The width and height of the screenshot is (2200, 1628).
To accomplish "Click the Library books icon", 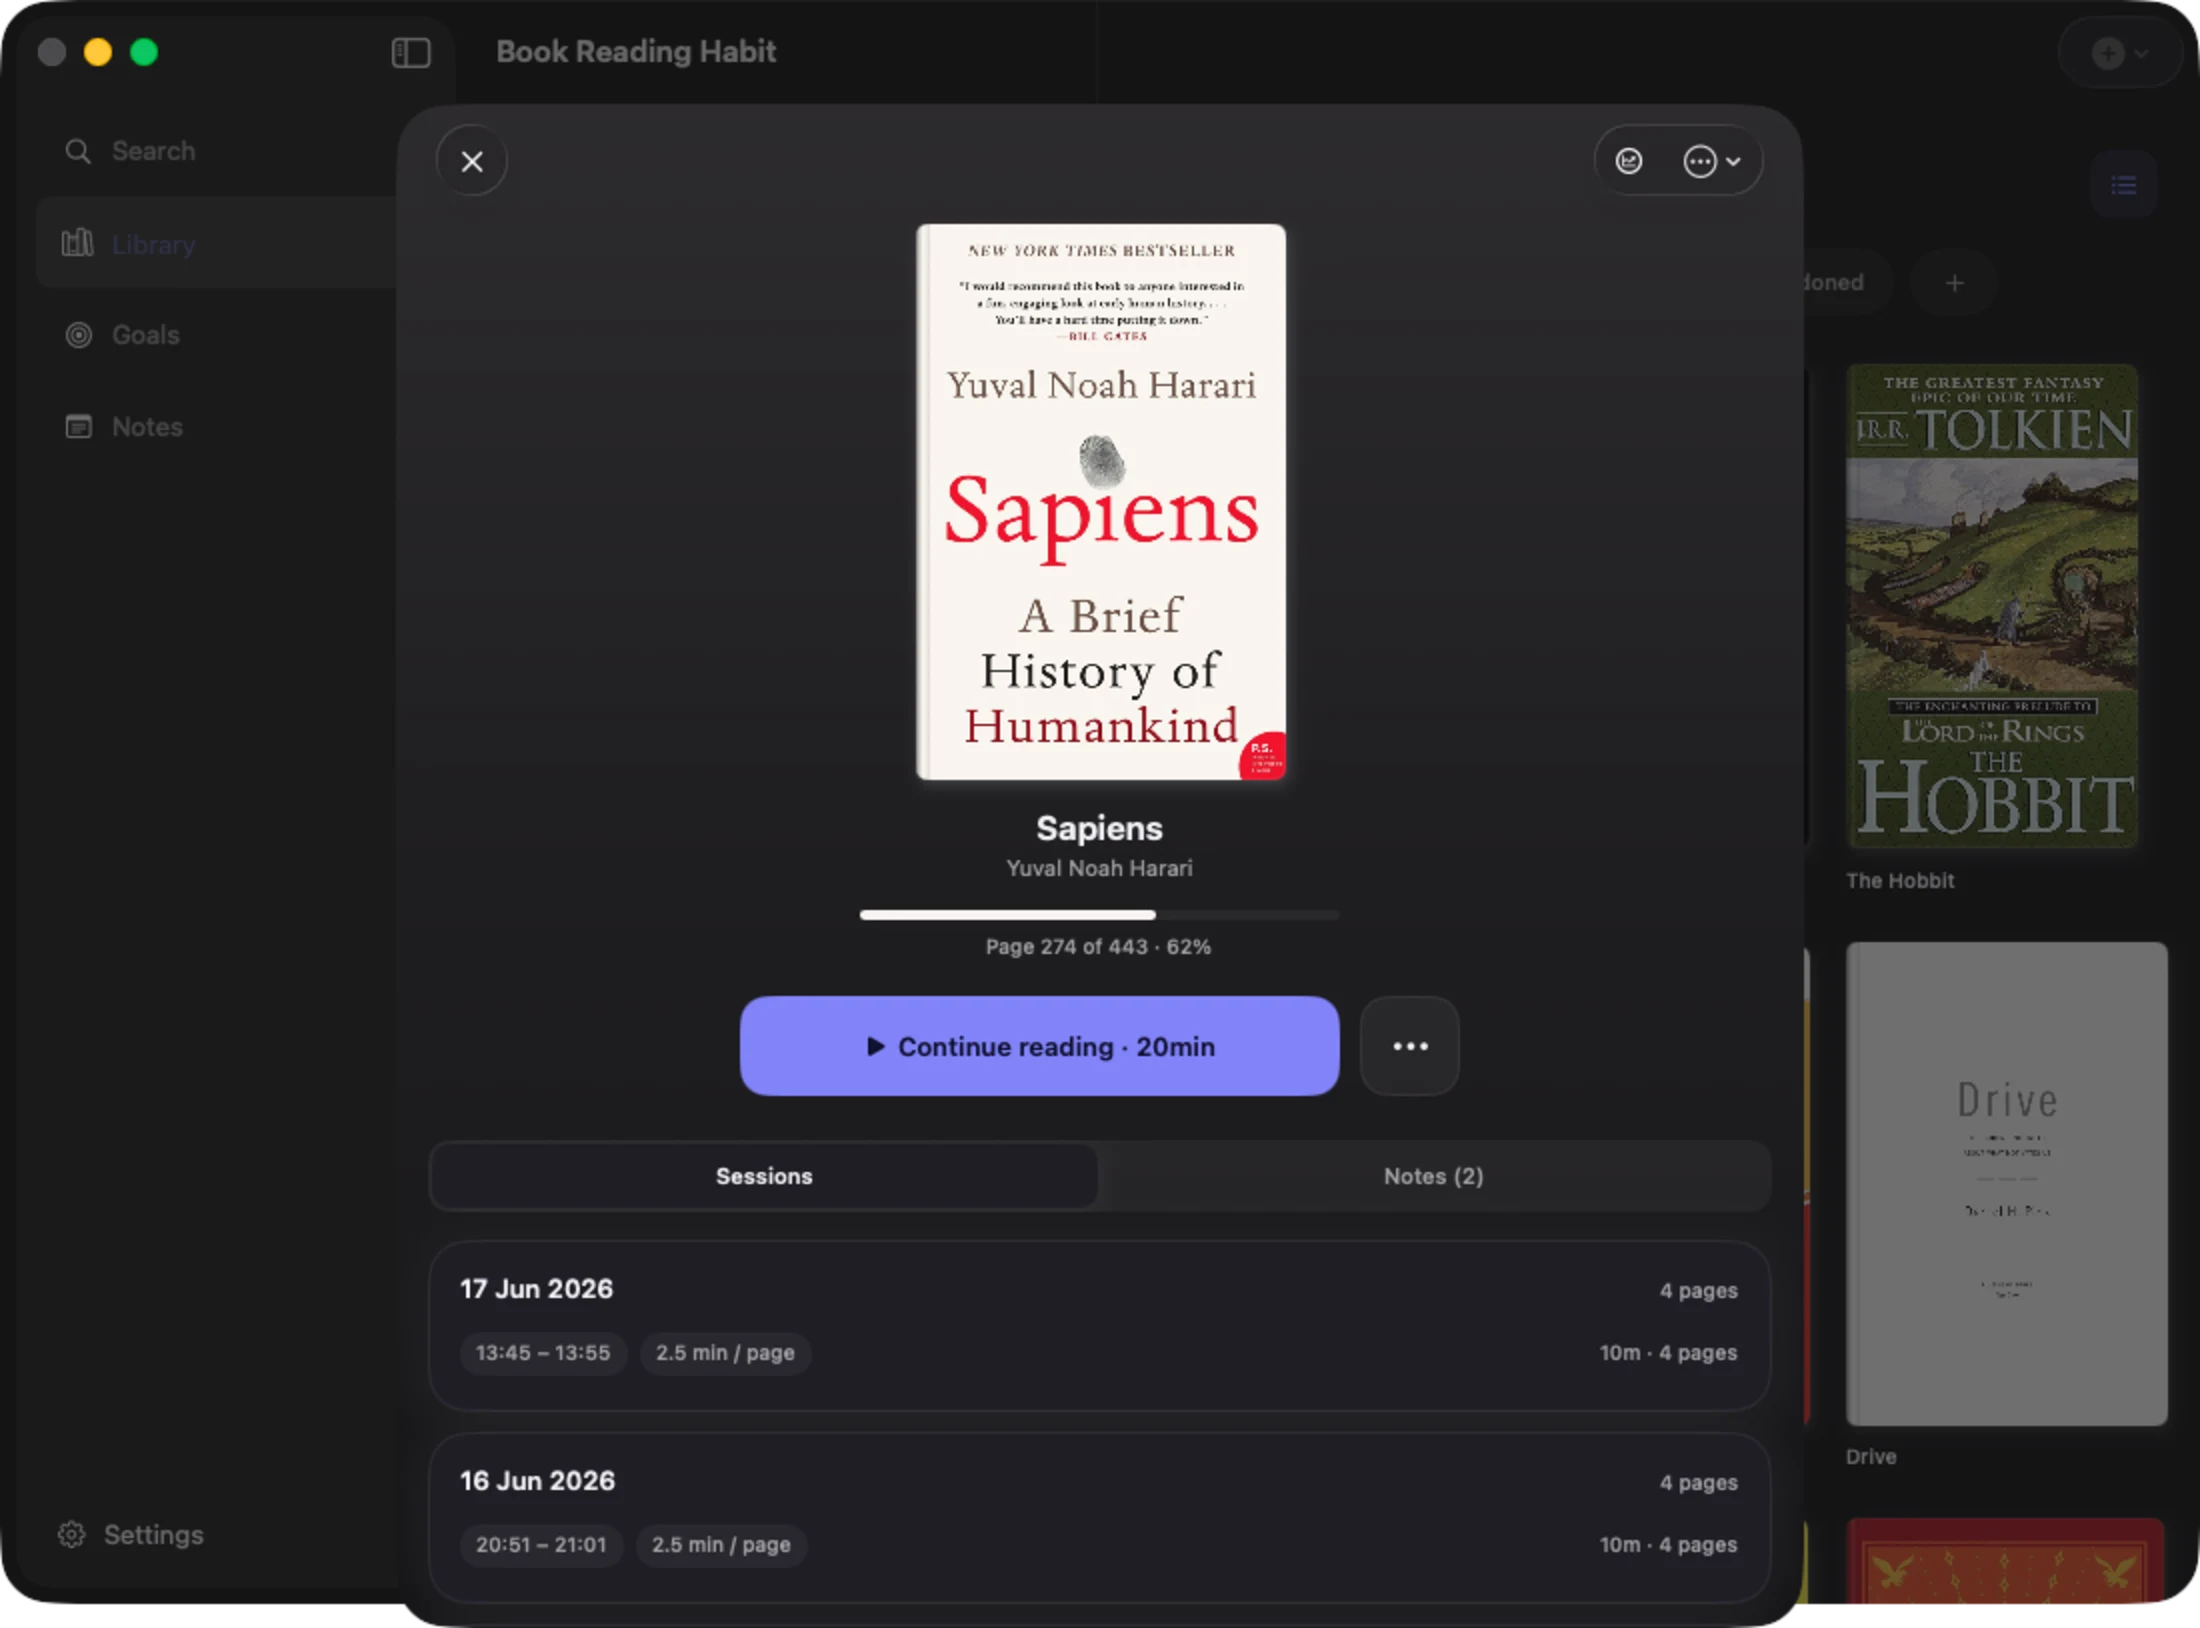I will pyautogui.click(x=78, y=243).
